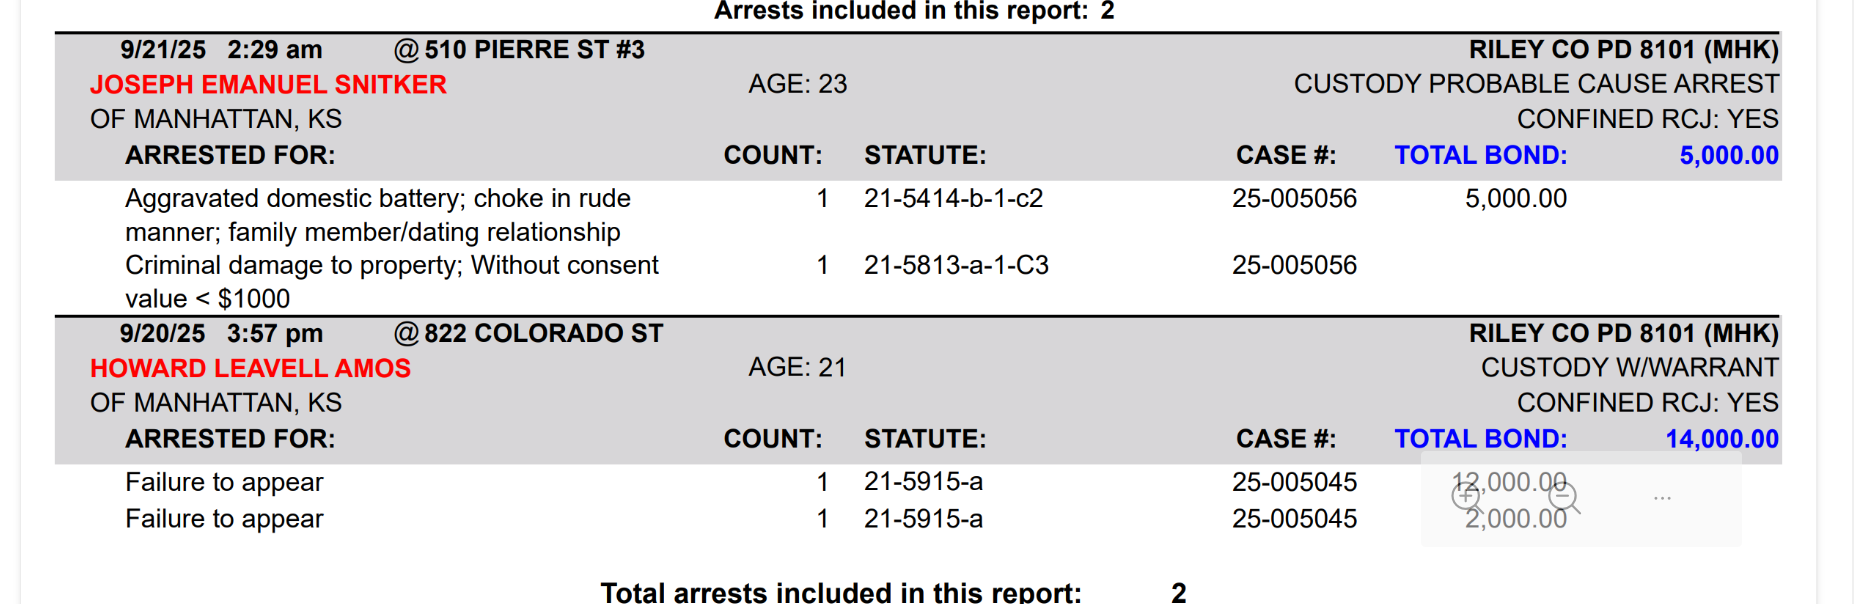
Task: Click the CUSTODY W/WARRANT text
Action: [x=1629, y=368]
